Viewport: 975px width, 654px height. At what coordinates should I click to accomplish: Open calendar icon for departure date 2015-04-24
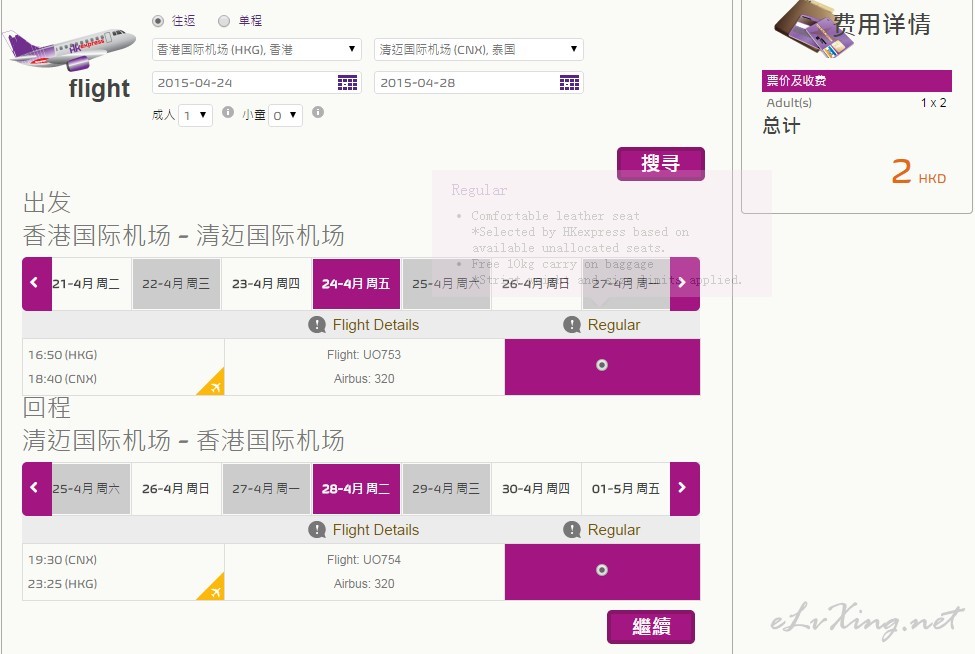(x=348, y=83)
